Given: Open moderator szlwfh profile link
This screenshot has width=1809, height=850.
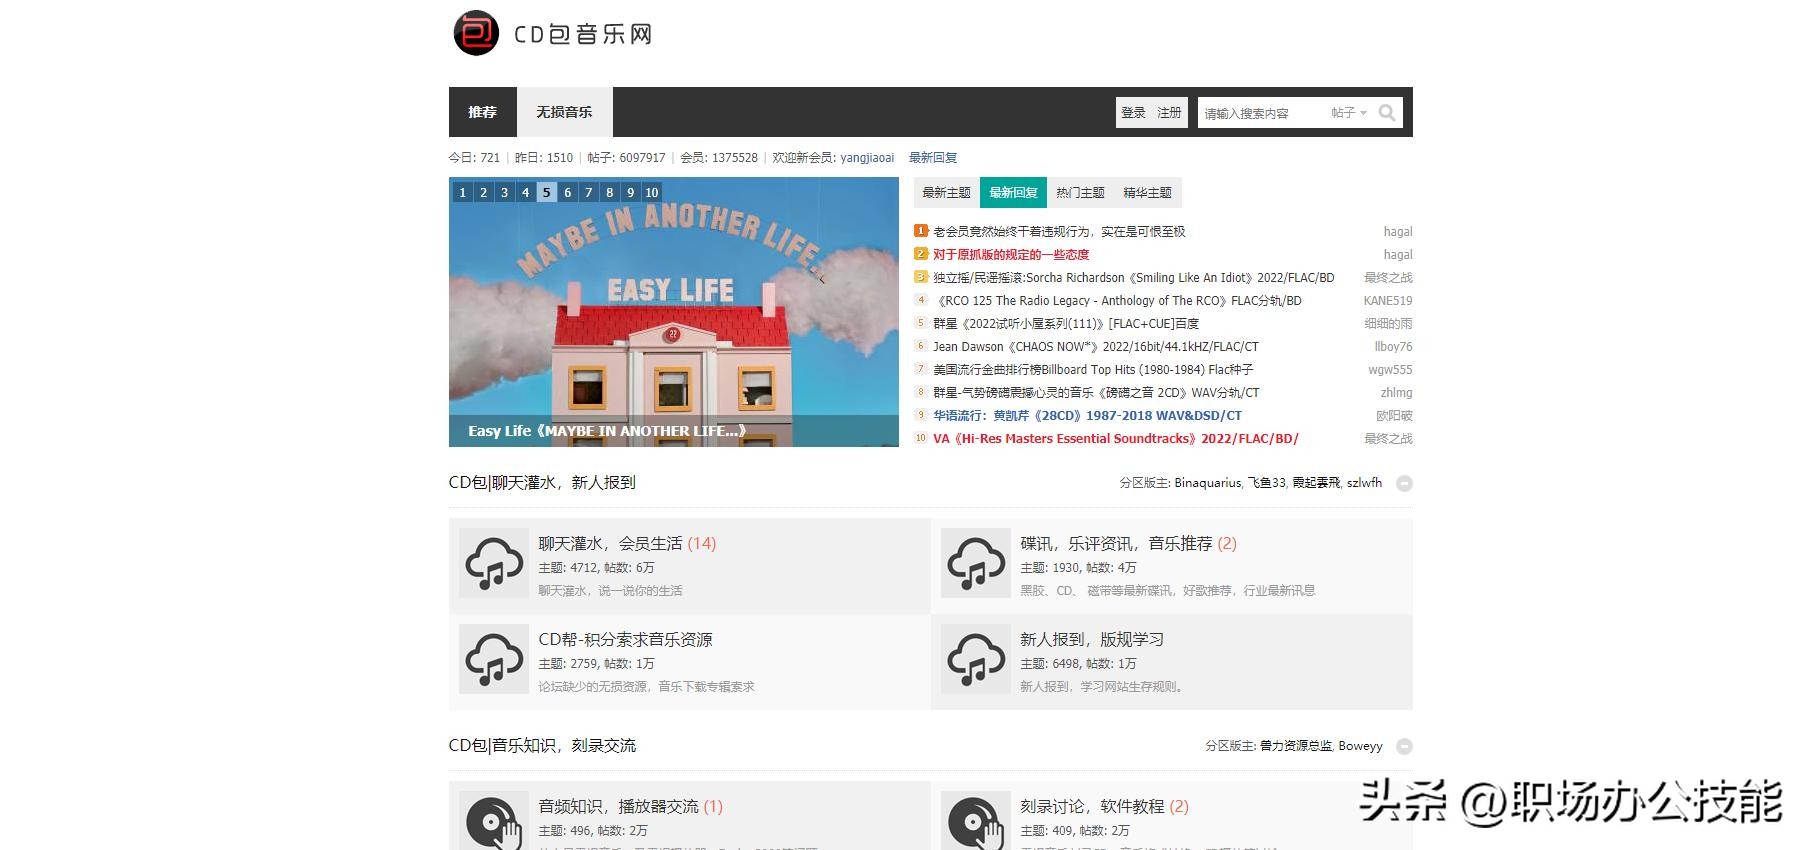Looking at the screenshot, I should 1364,483.
